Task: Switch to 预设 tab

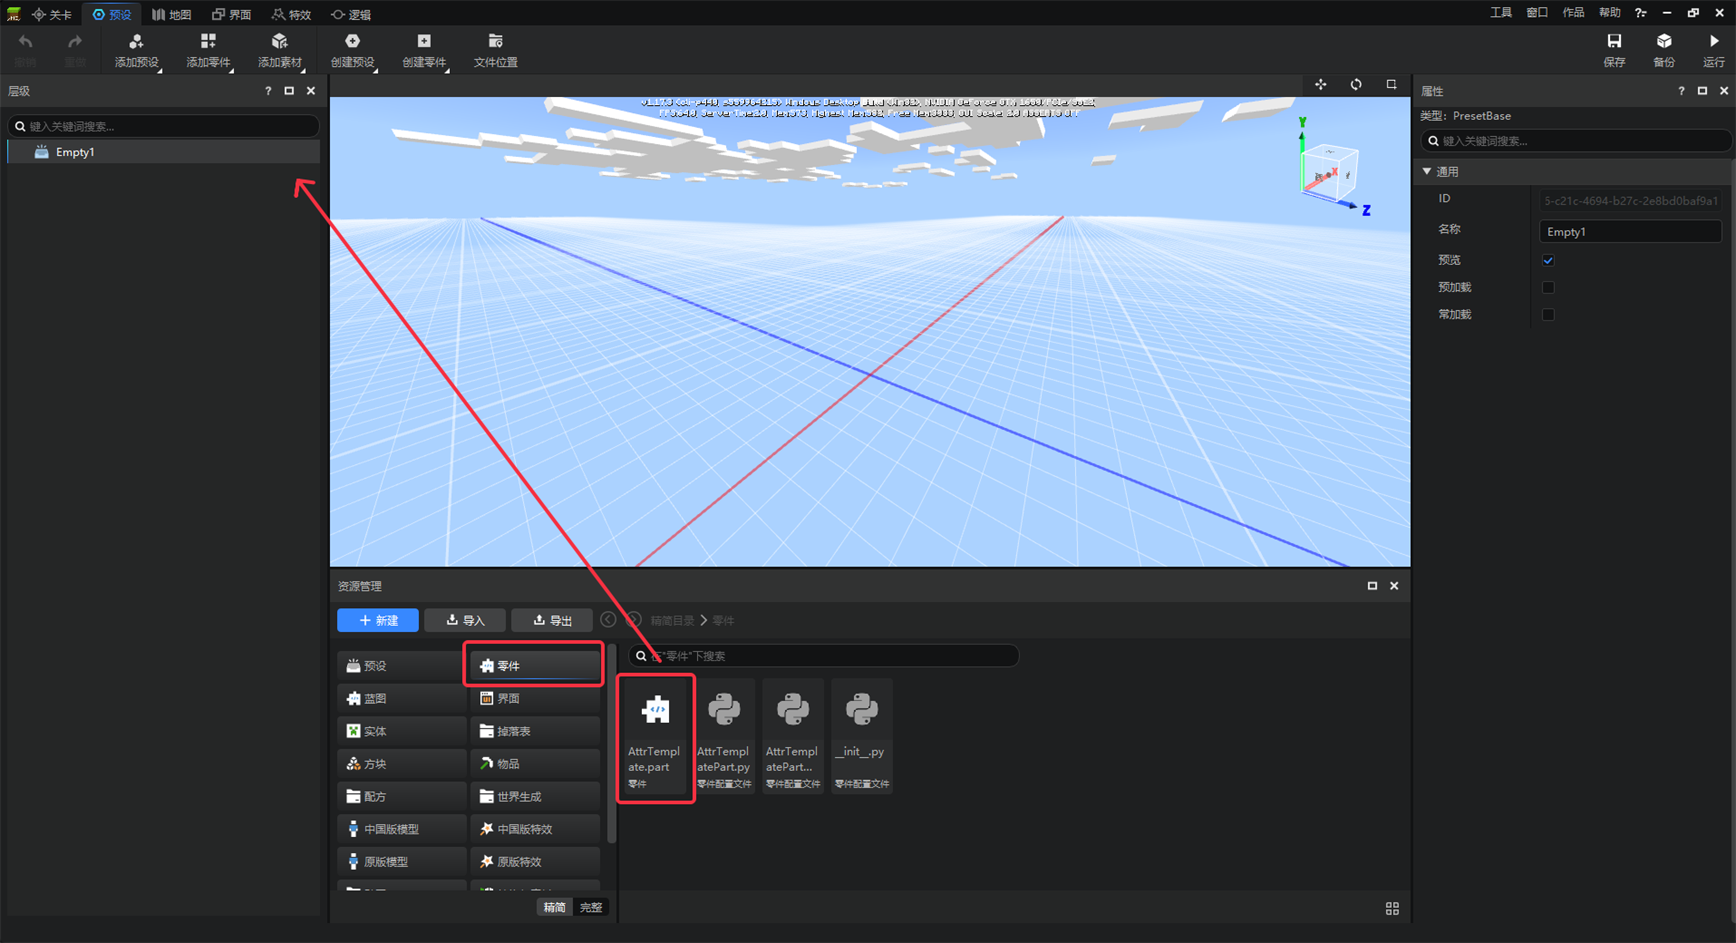Action: 112,14
